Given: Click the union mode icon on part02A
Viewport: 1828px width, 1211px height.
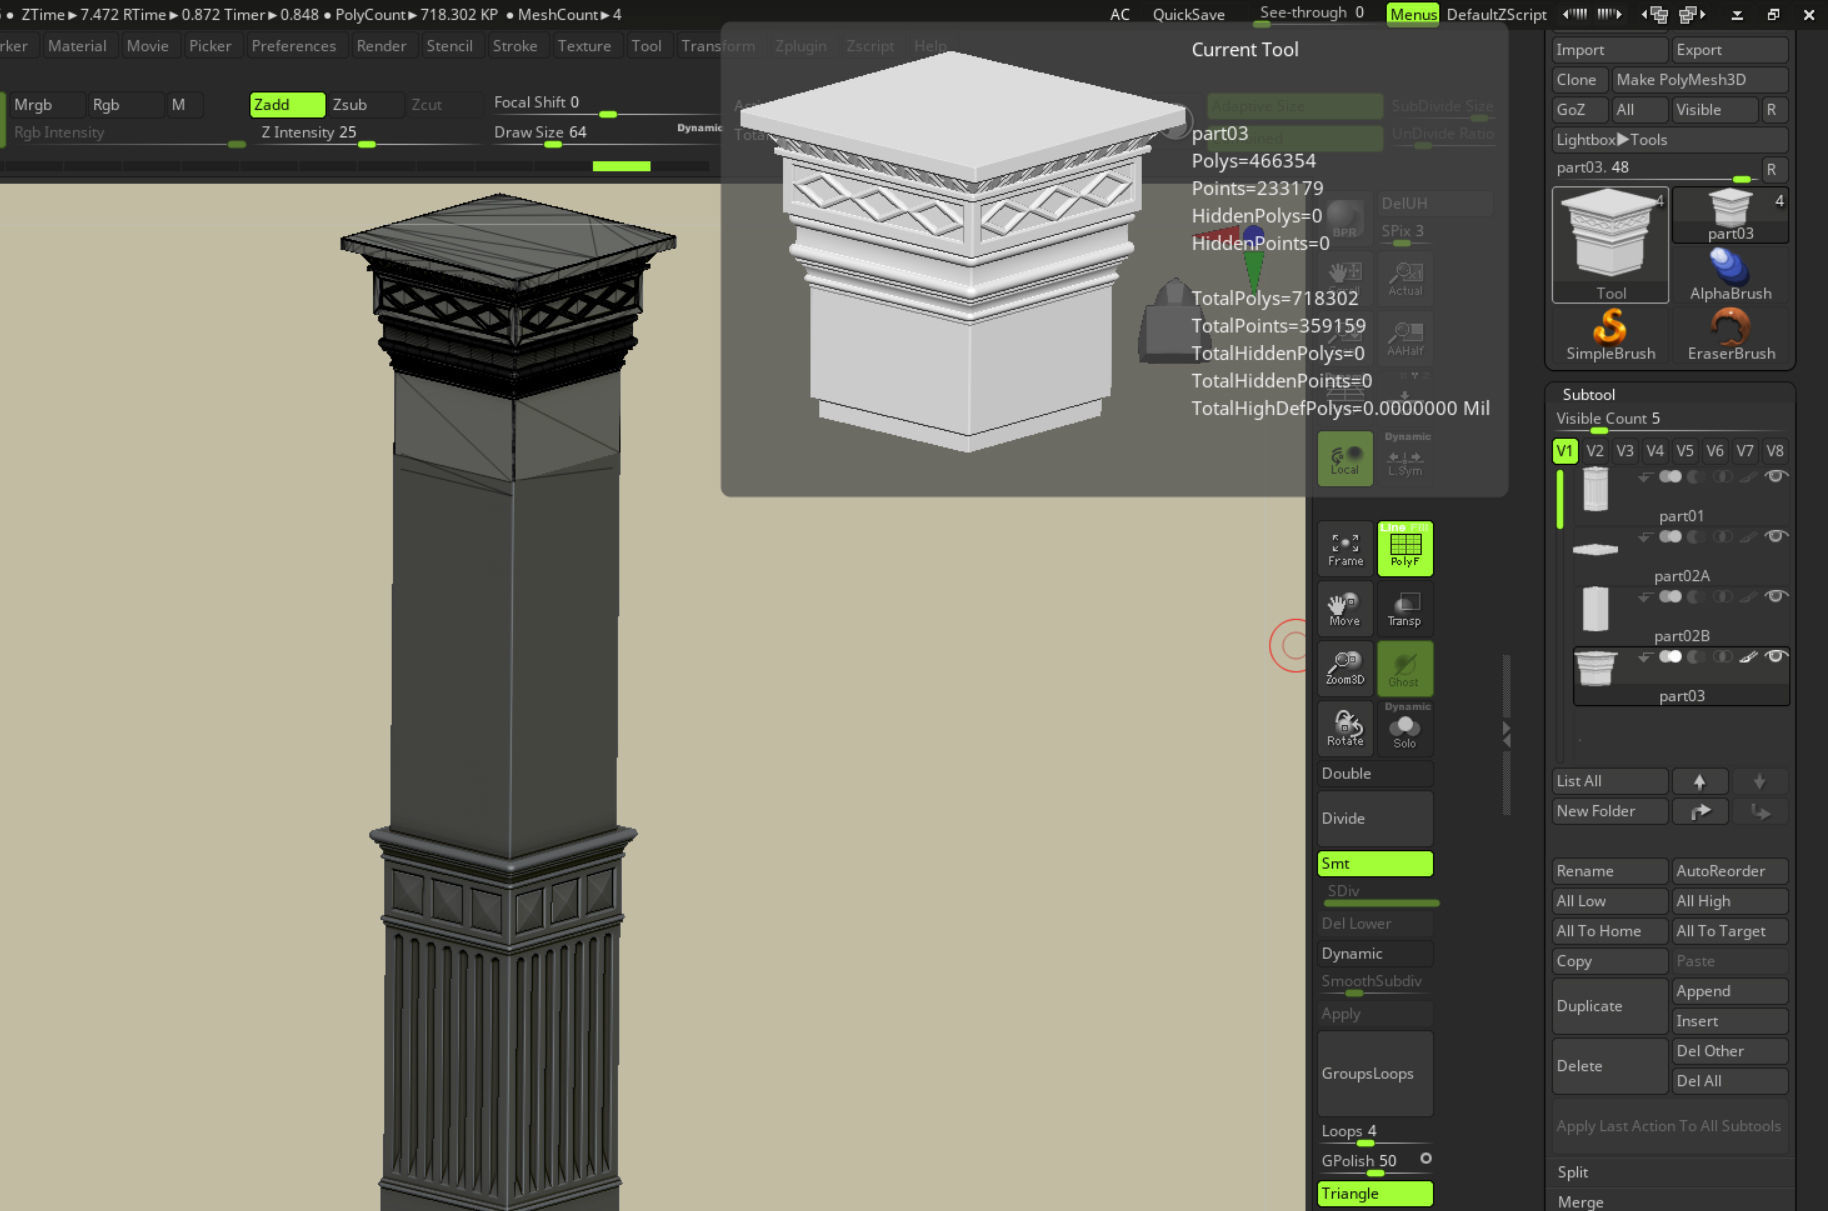Looking at the screenshot, I should point(1670,537).
